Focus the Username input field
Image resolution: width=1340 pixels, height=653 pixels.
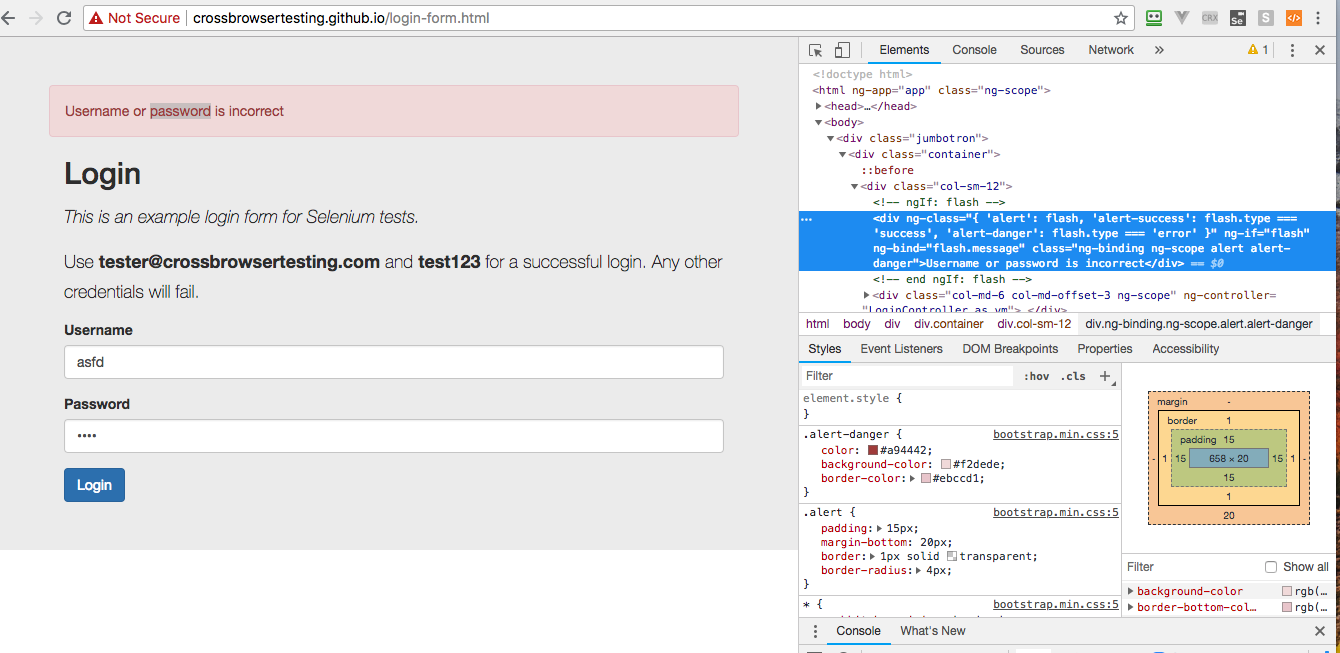(x=394, y=362)
